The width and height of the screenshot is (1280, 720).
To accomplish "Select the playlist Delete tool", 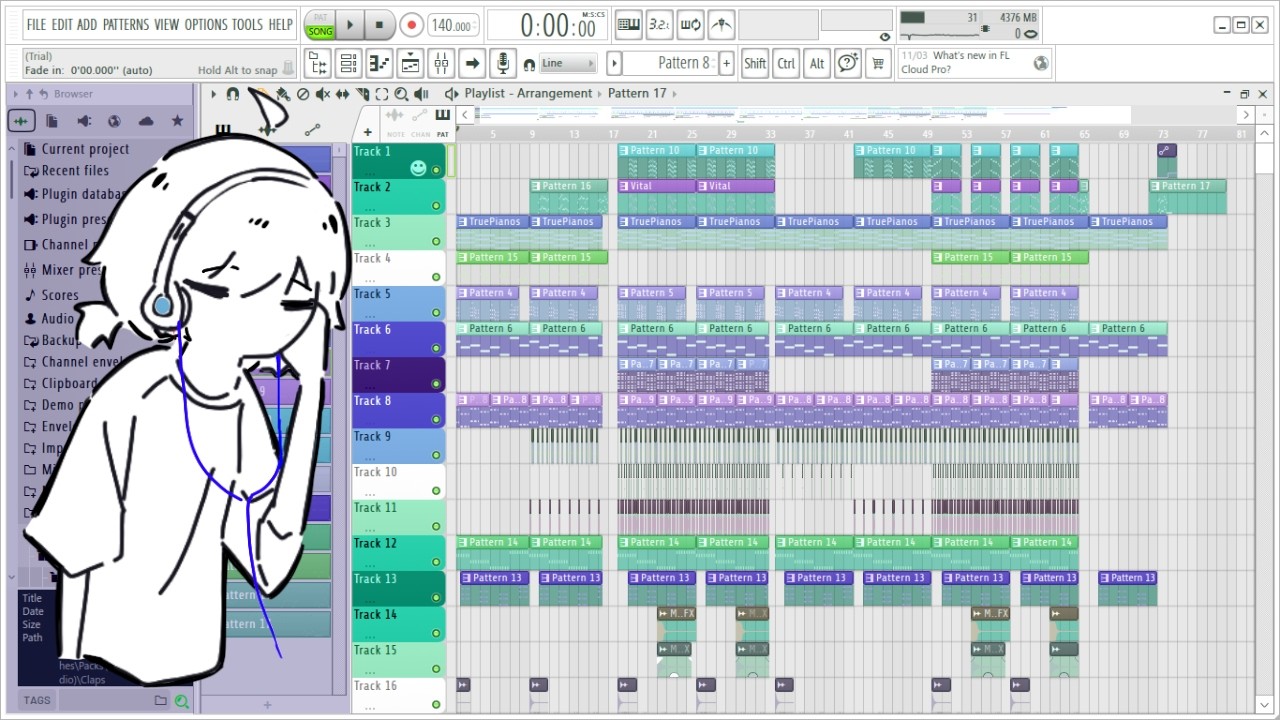I will pos(303,94).
